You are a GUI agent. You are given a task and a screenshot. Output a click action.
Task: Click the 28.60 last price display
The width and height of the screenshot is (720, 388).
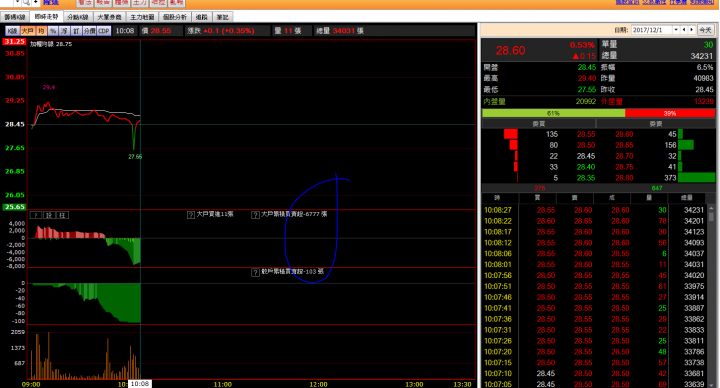click(510, 51)
